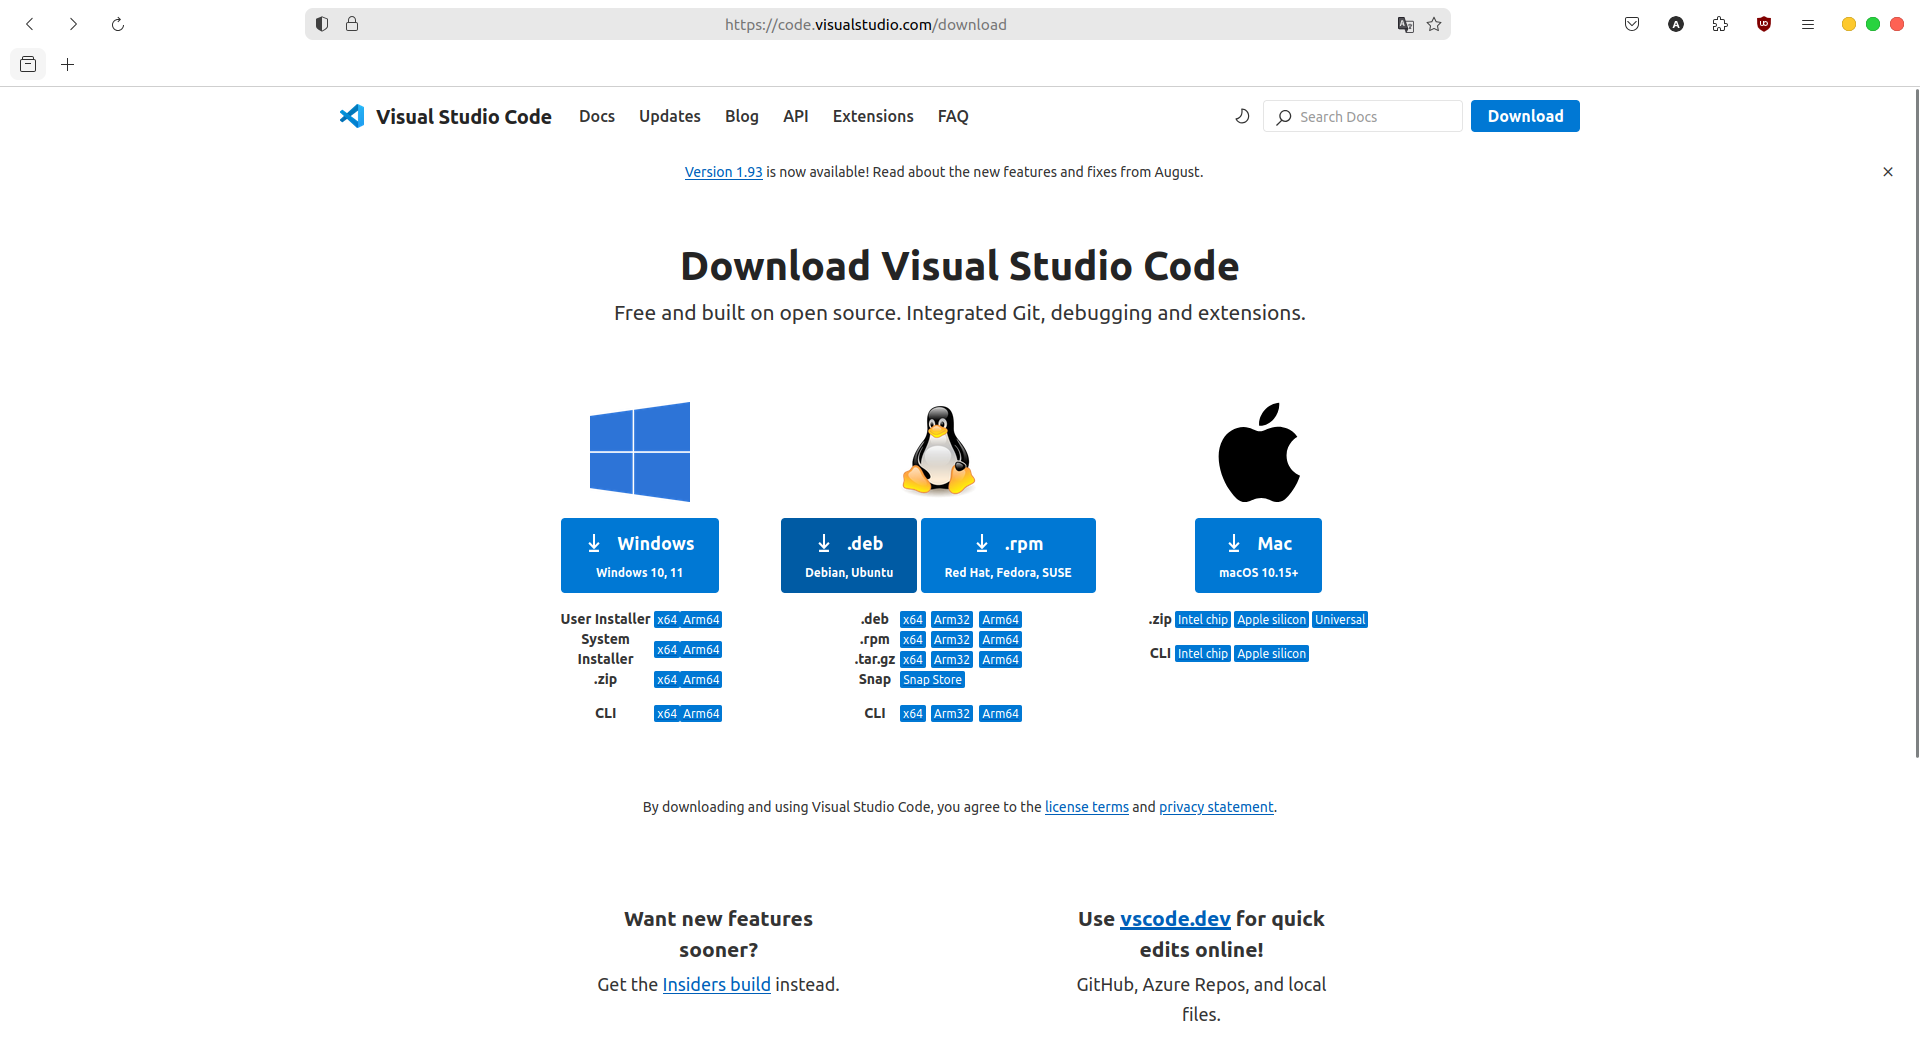Go forward using browser forward arrow
The width and height of the screenshot is (1920, 1049).
pyautogui.click(x=73, y=24)
